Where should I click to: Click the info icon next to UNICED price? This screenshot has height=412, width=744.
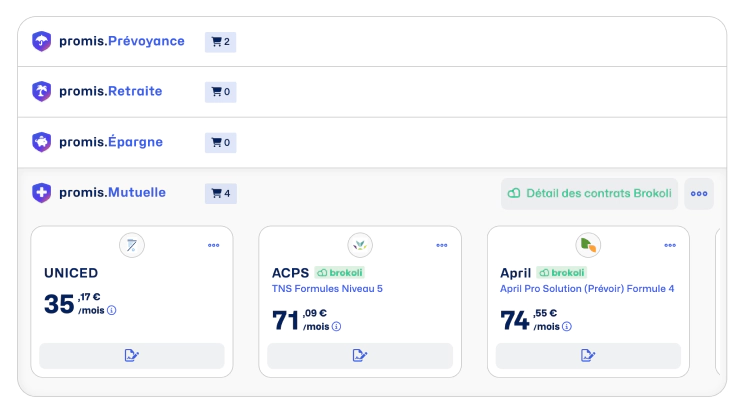[112, 310]
